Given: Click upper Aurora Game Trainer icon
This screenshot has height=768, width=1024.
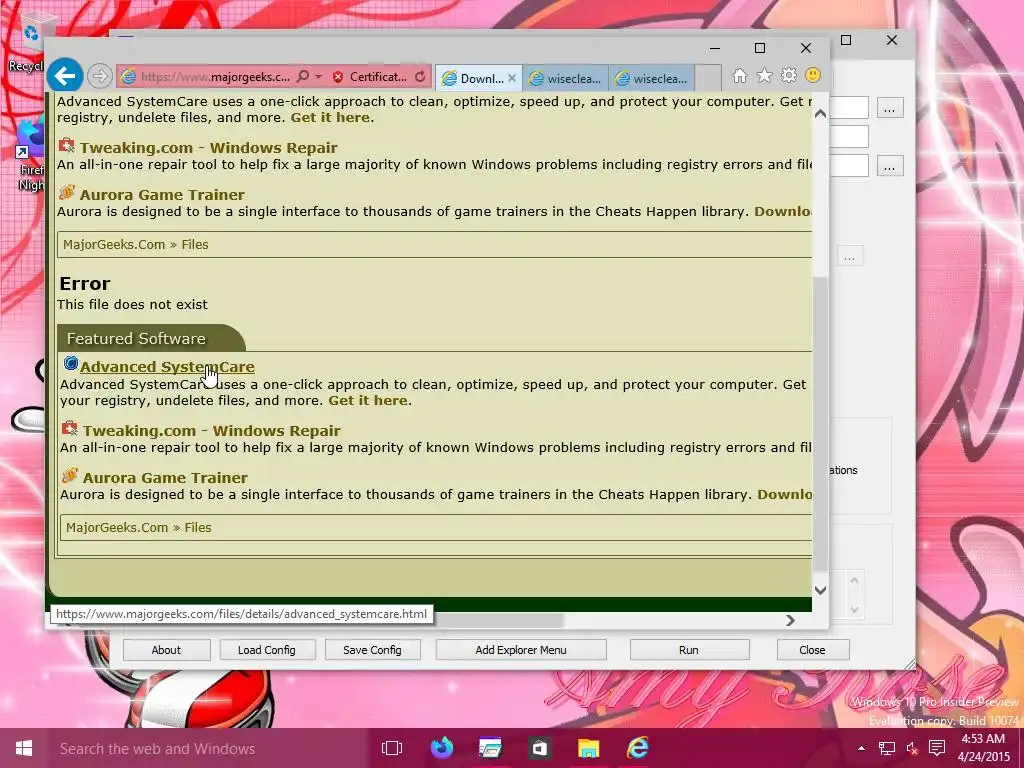Looking at the screenshot, I should [x=67, y=192].
